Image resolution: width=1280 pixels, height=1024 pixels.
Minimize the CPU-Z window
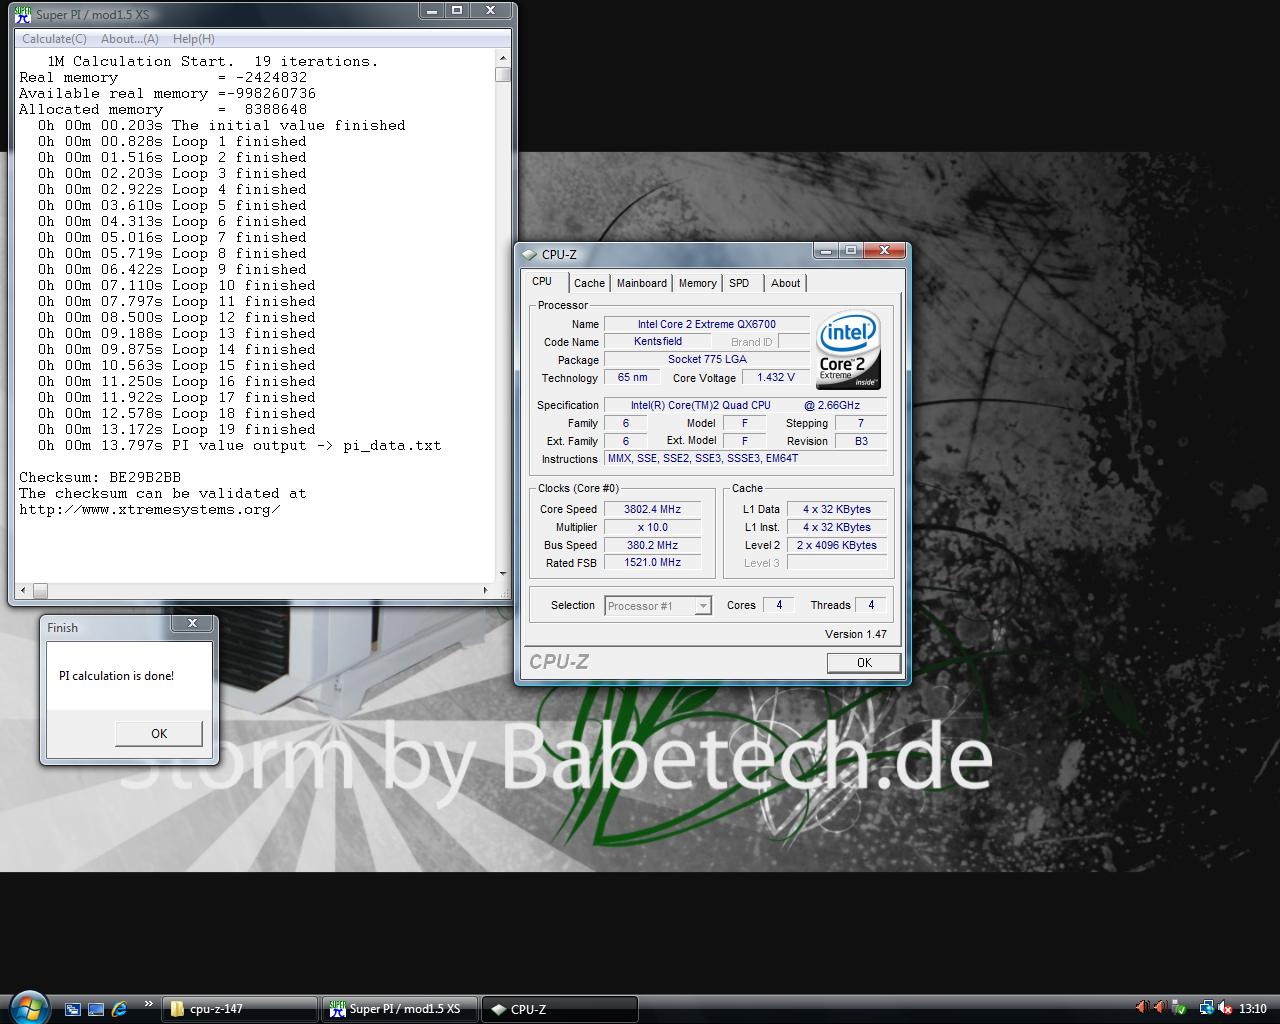[824, 251]
